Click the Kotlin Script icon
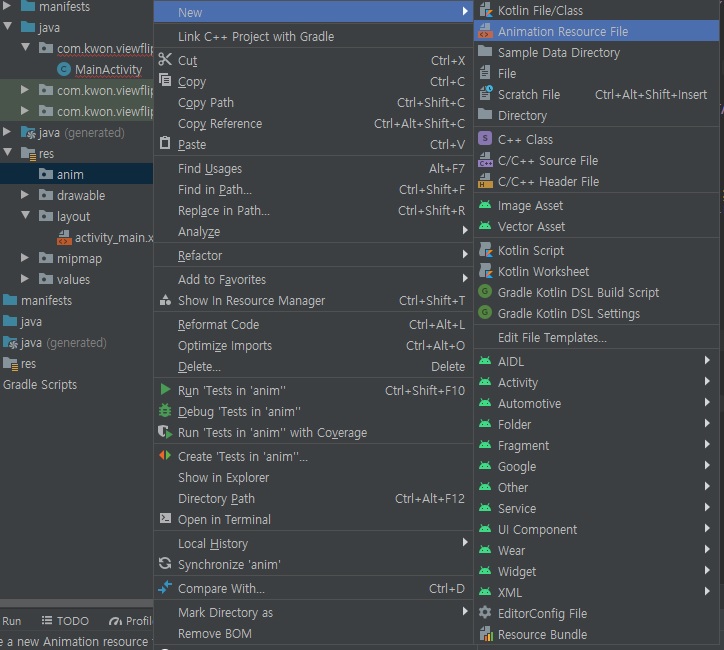 (x=485, y=250)
